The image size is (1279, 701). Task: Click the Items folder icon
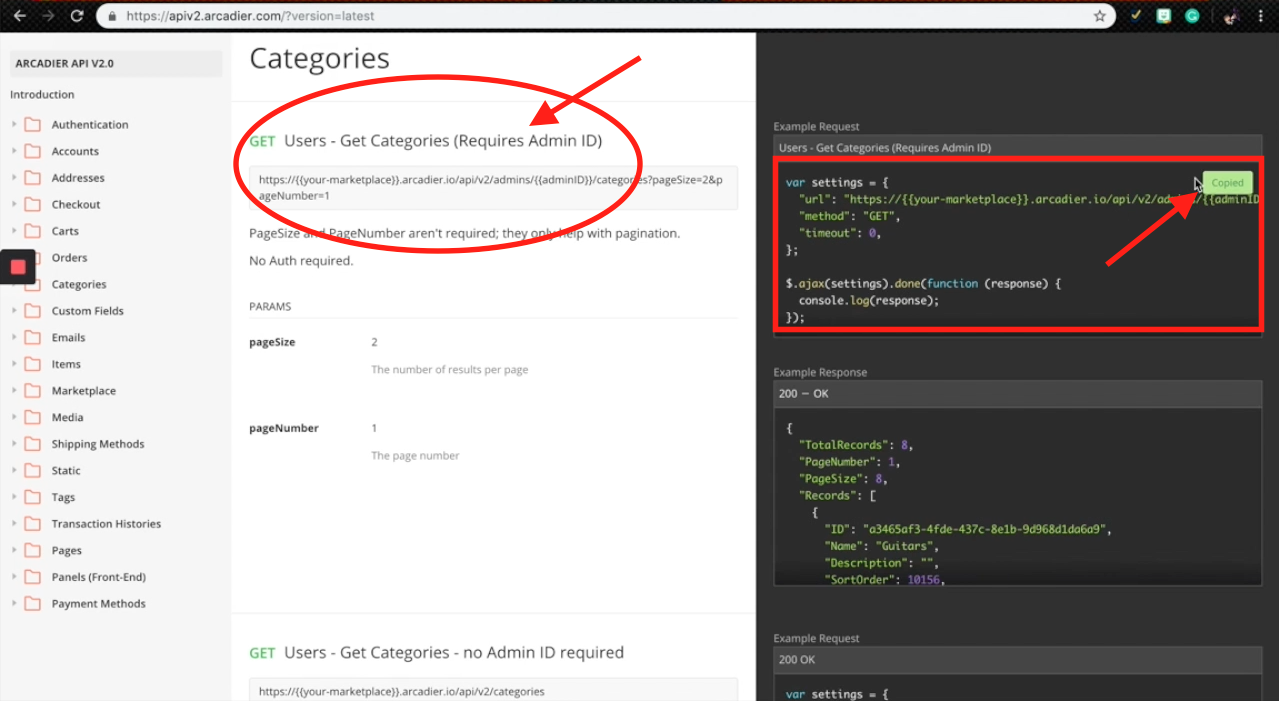tap(33, 364)
